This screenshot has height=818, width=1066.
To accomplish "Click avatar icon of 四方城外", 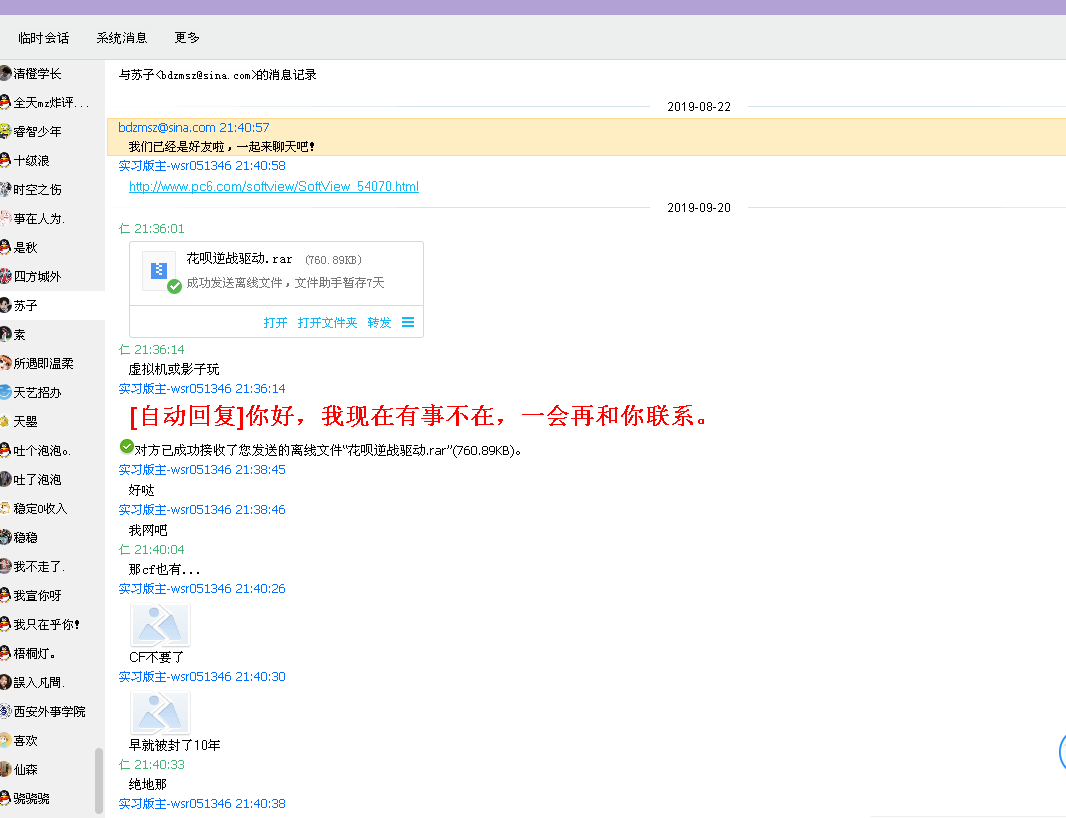I will [5, 277].
